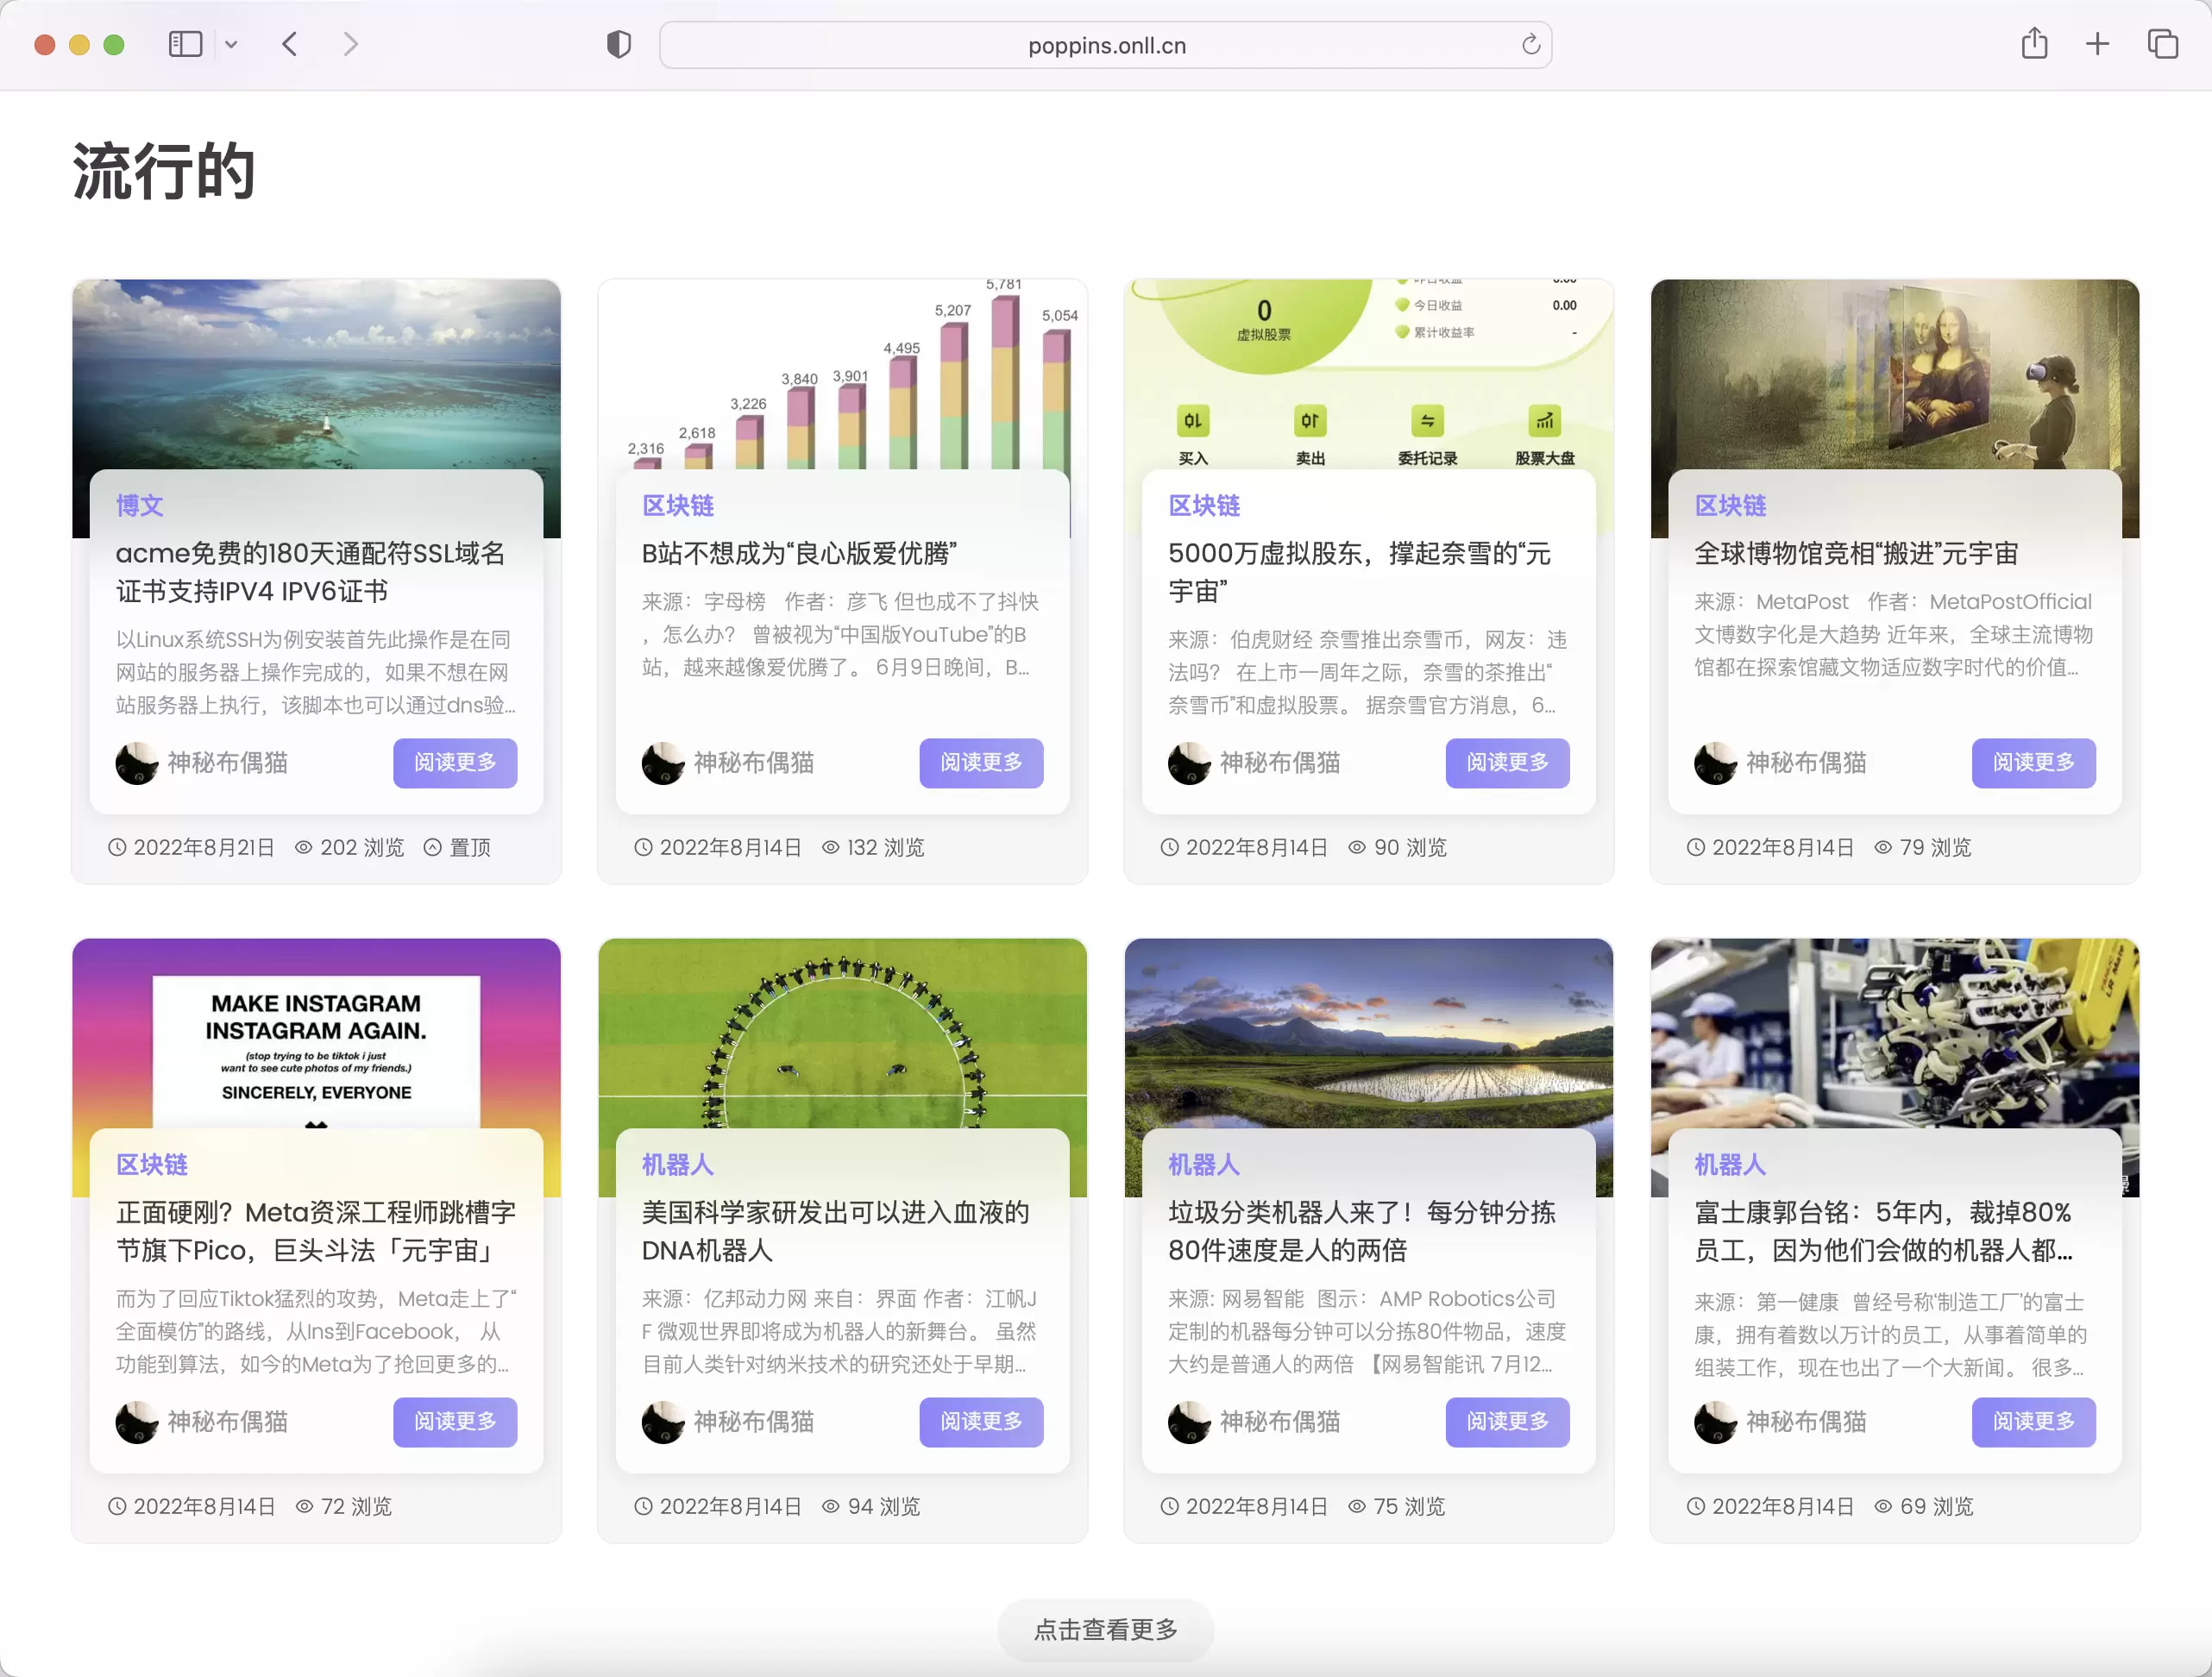Select the URL bar at poppins.onll.cn
The width and height of the screenshot is (2212, 1677).
click(1104, 44)
